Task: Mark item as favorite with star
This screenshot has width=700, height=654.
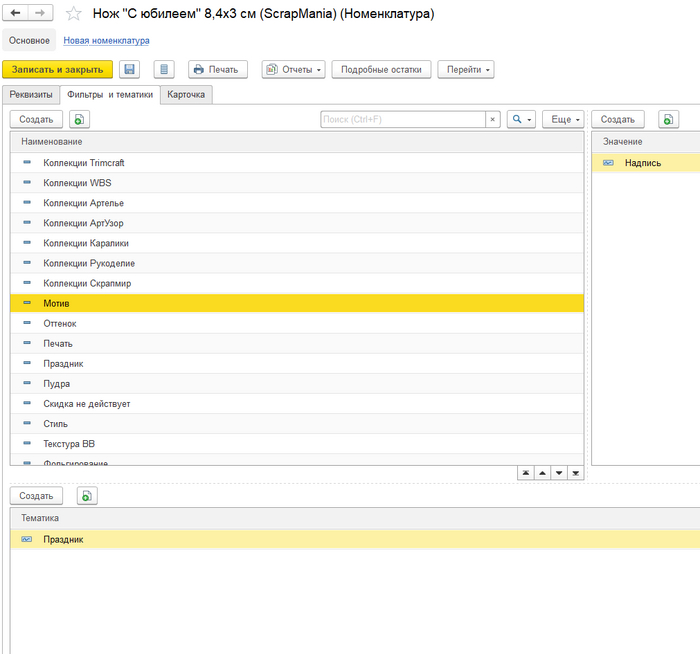Action: 73,14
